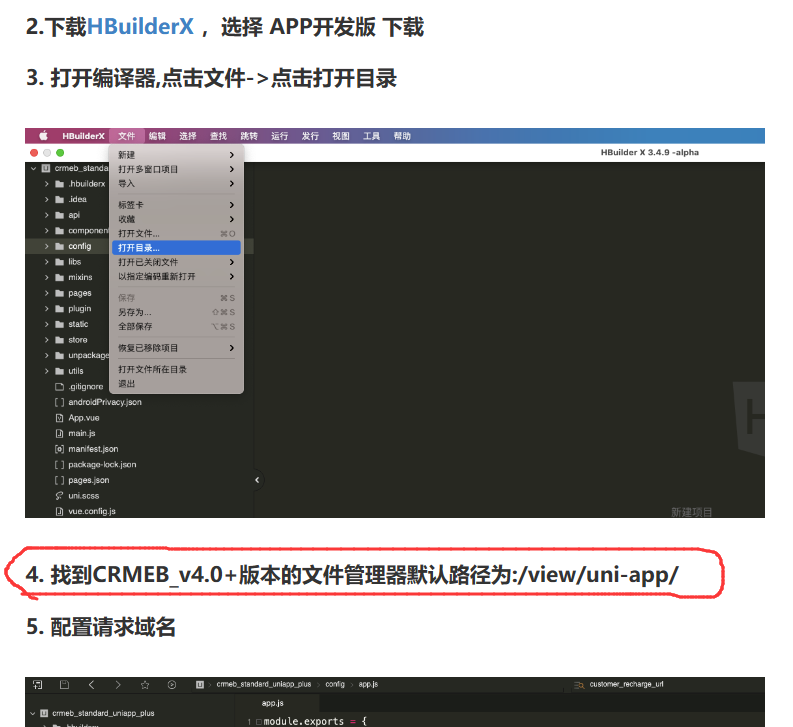Expand the 收藏 submenu arrow
This screenshot has height=727, width=793.
[x=232, y=219]
